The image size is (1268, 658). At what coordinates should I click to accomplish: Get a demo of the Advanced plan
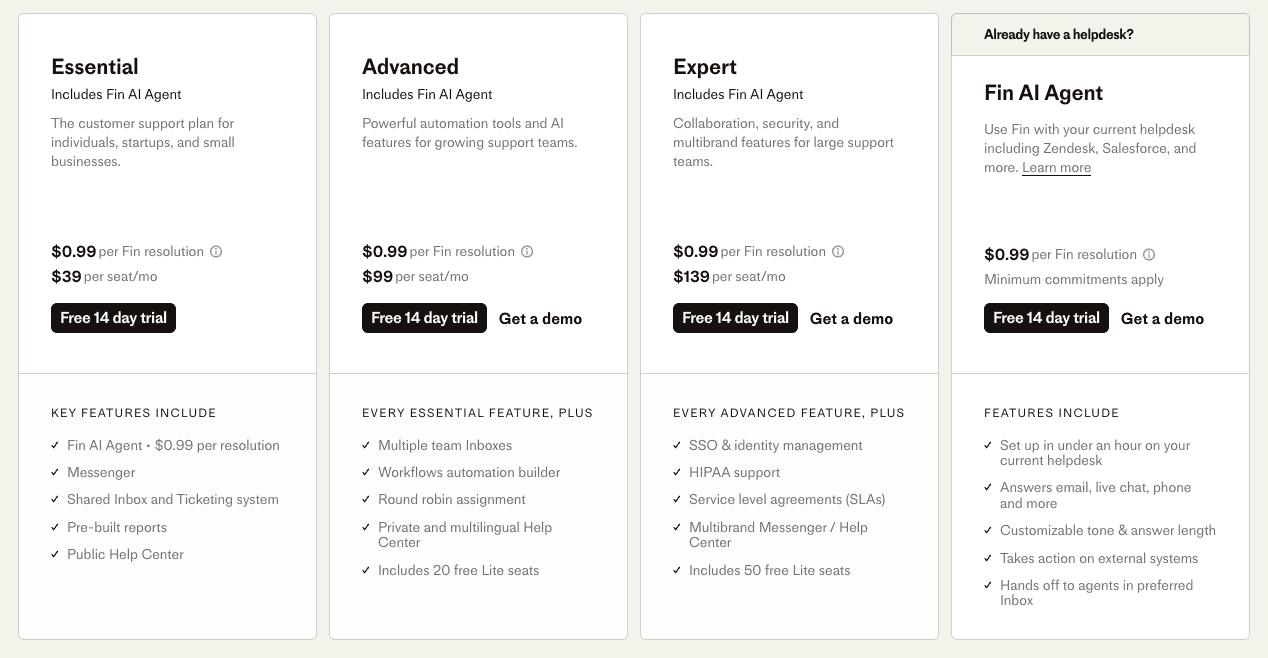click(540, 319)
